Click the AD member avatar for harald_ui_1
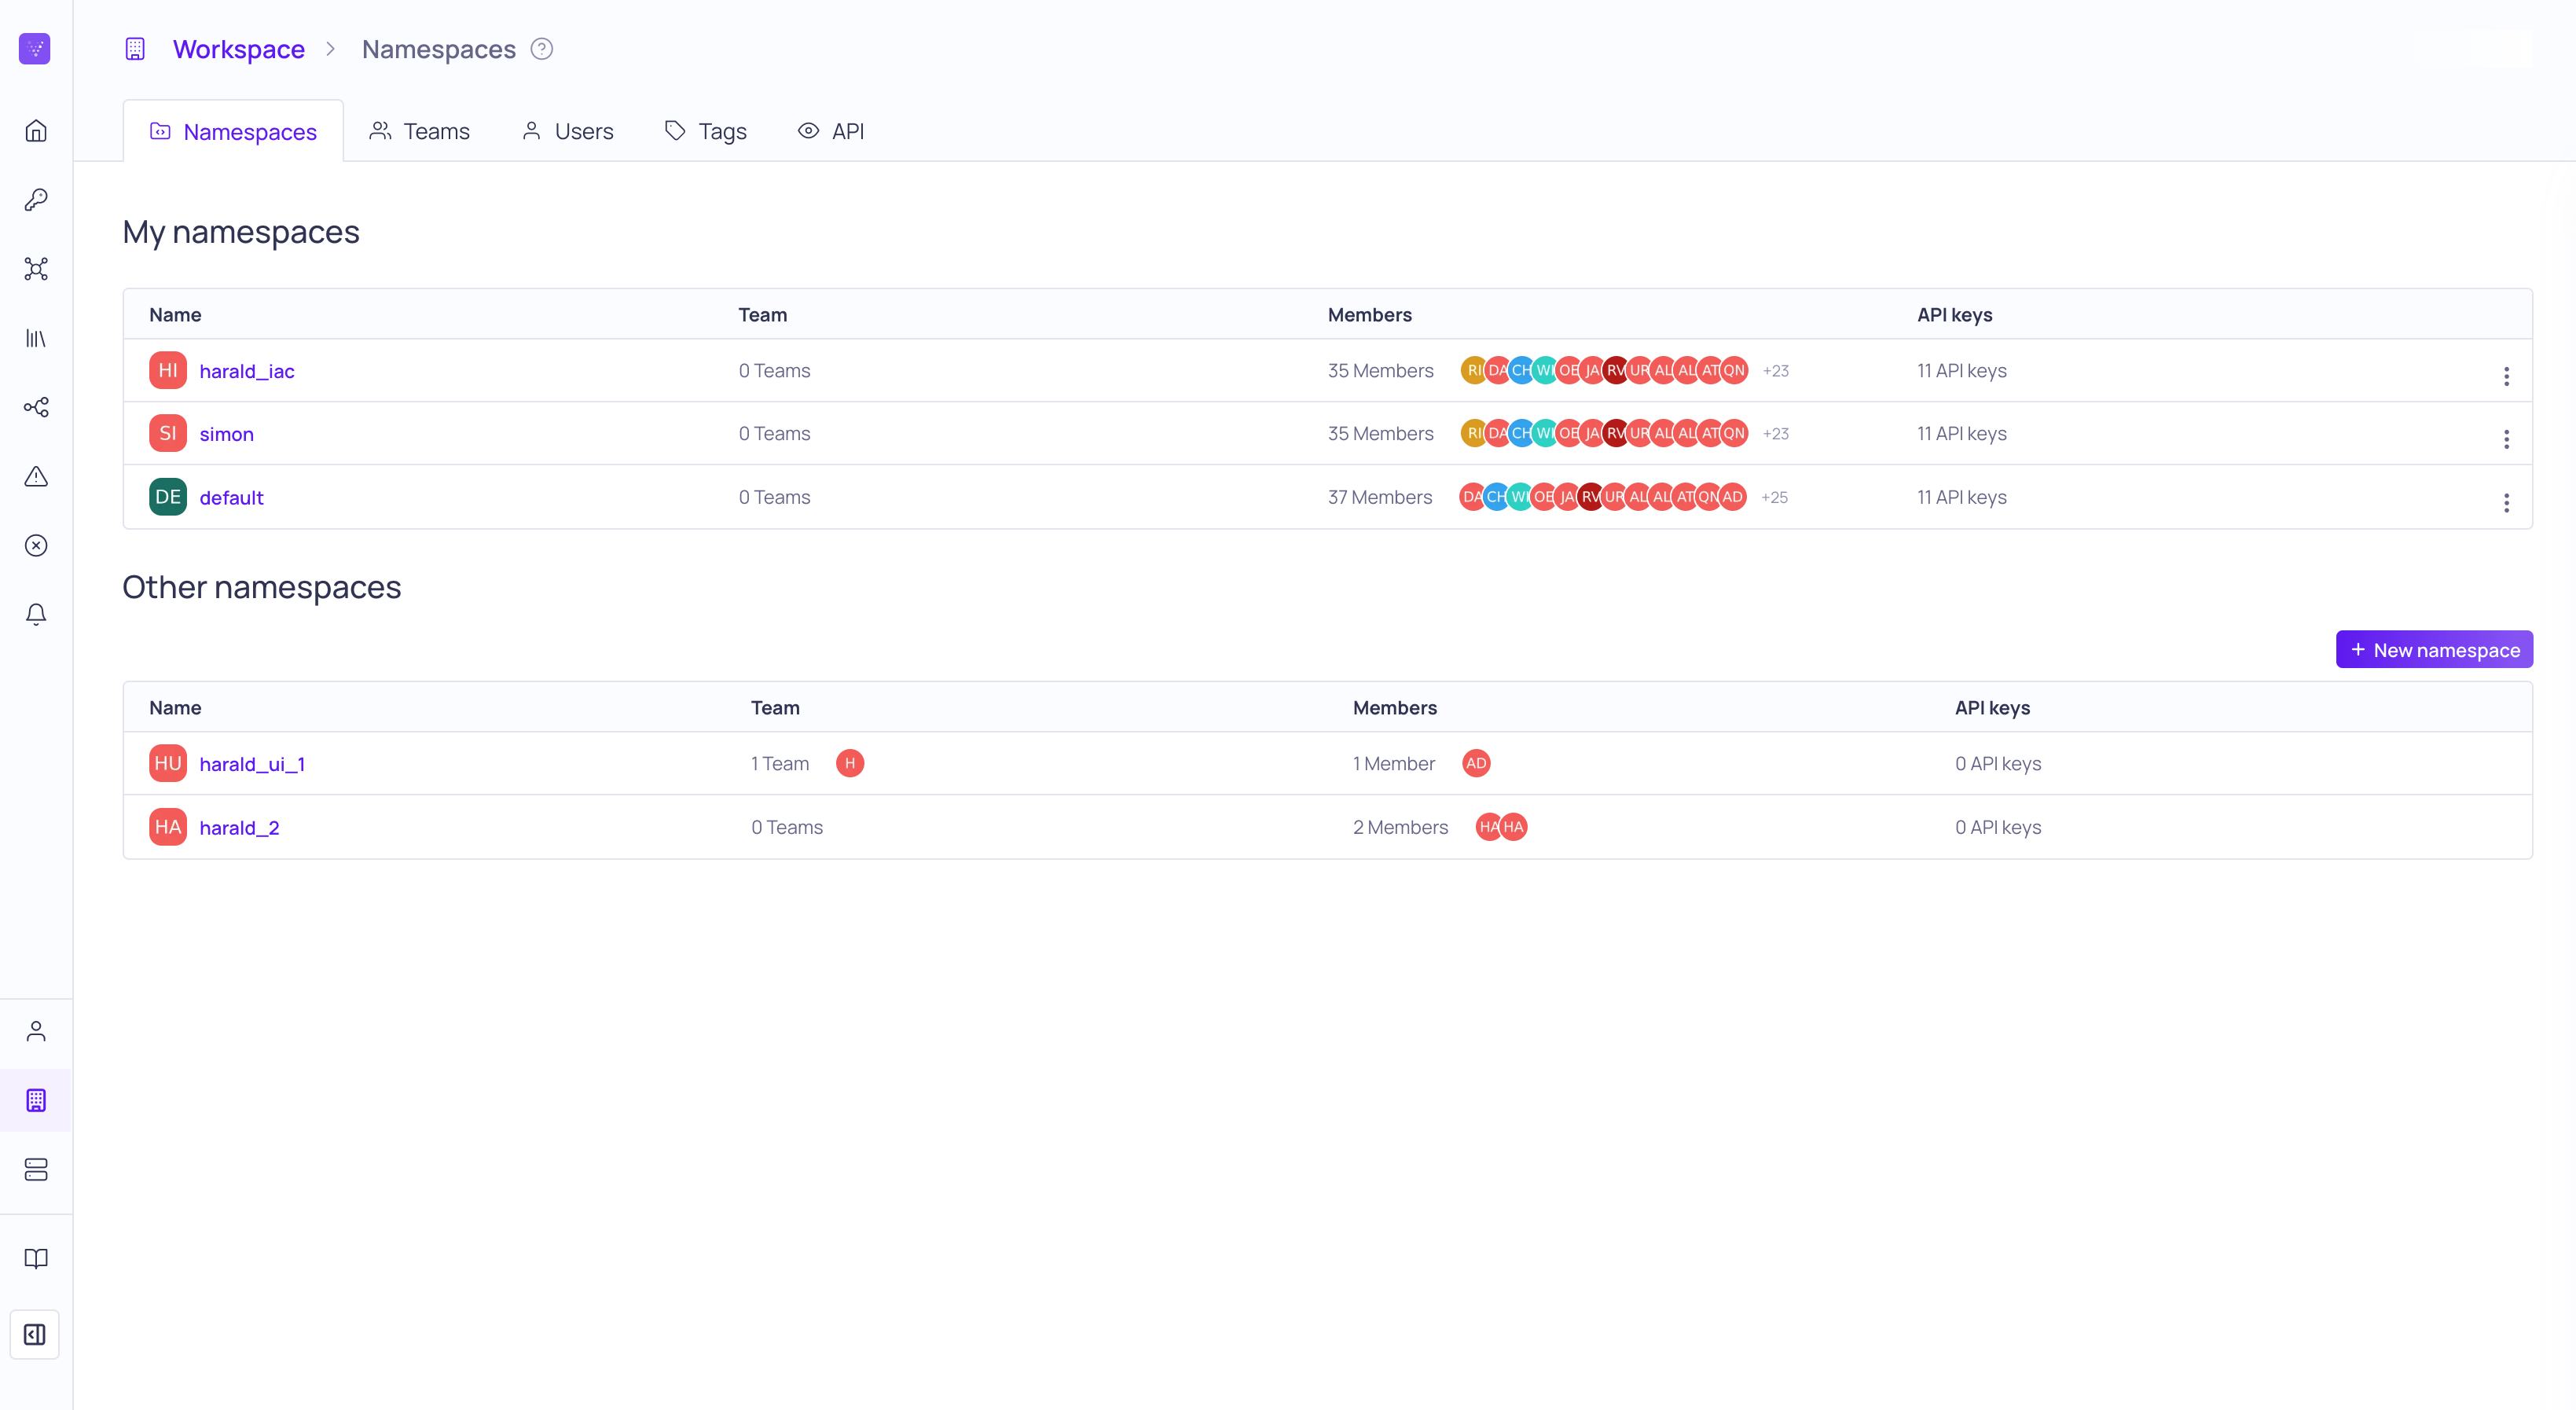 pyautogui.click(x=1476, y=763)
